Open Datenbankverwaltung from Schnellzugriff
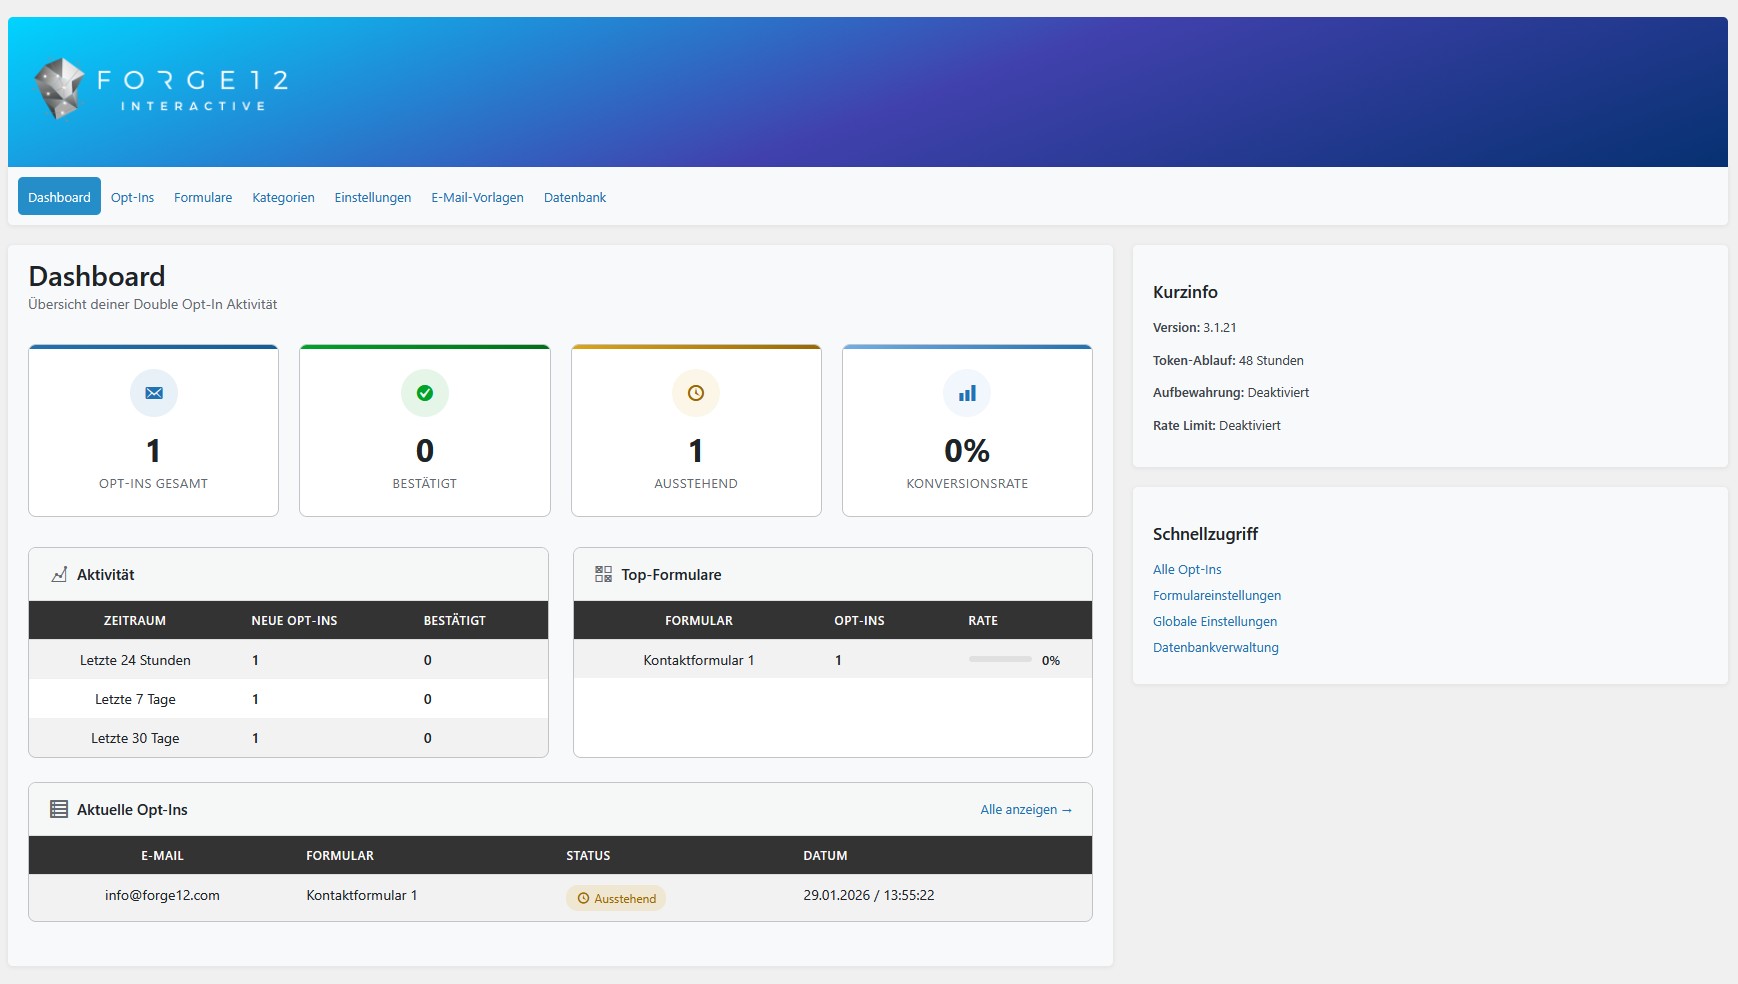Viewport: 1738px width, 984px height. tap(1216, 647)
